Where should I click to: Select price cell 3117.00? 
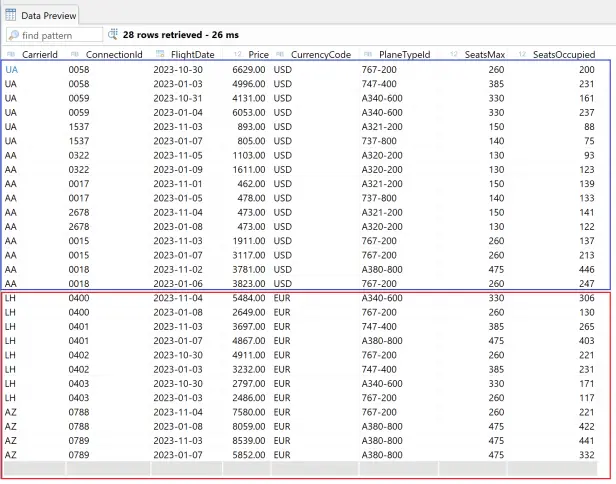tap(249, 255)
